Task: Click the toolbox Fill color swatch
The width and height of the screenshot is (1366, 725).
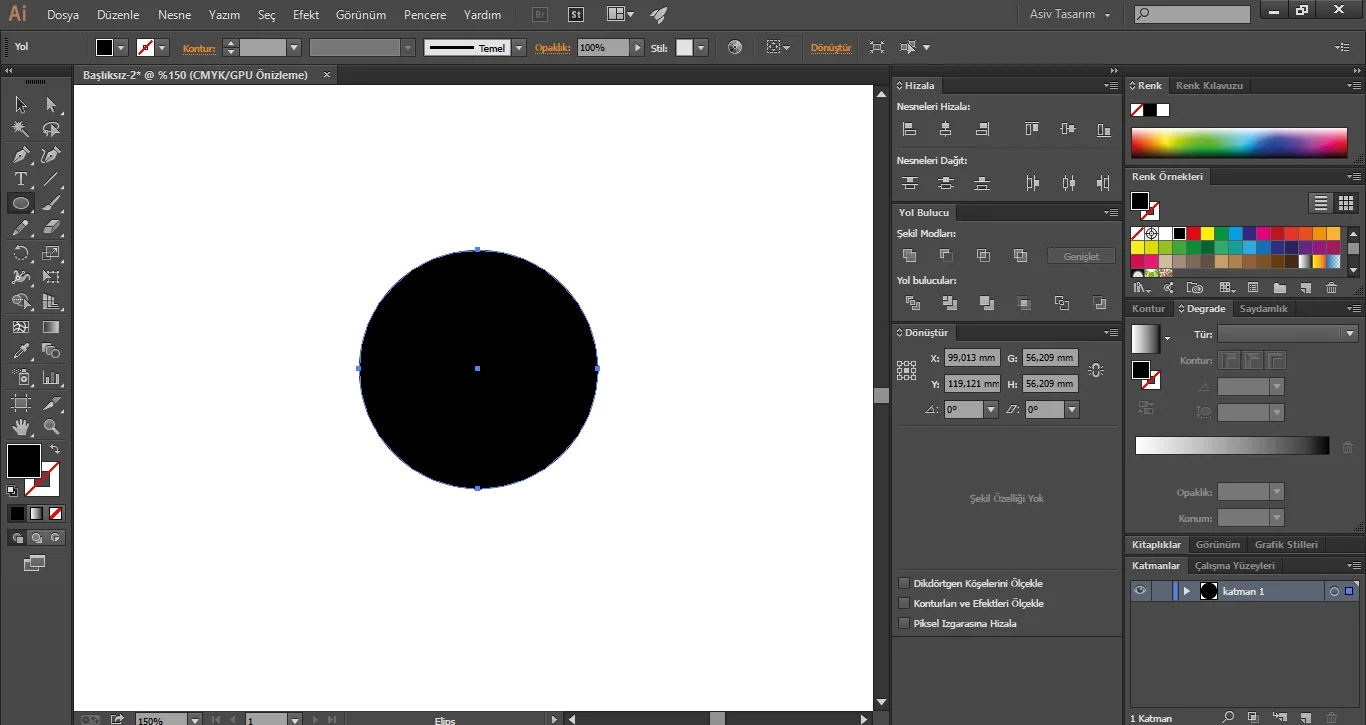Action: (24, 461)
